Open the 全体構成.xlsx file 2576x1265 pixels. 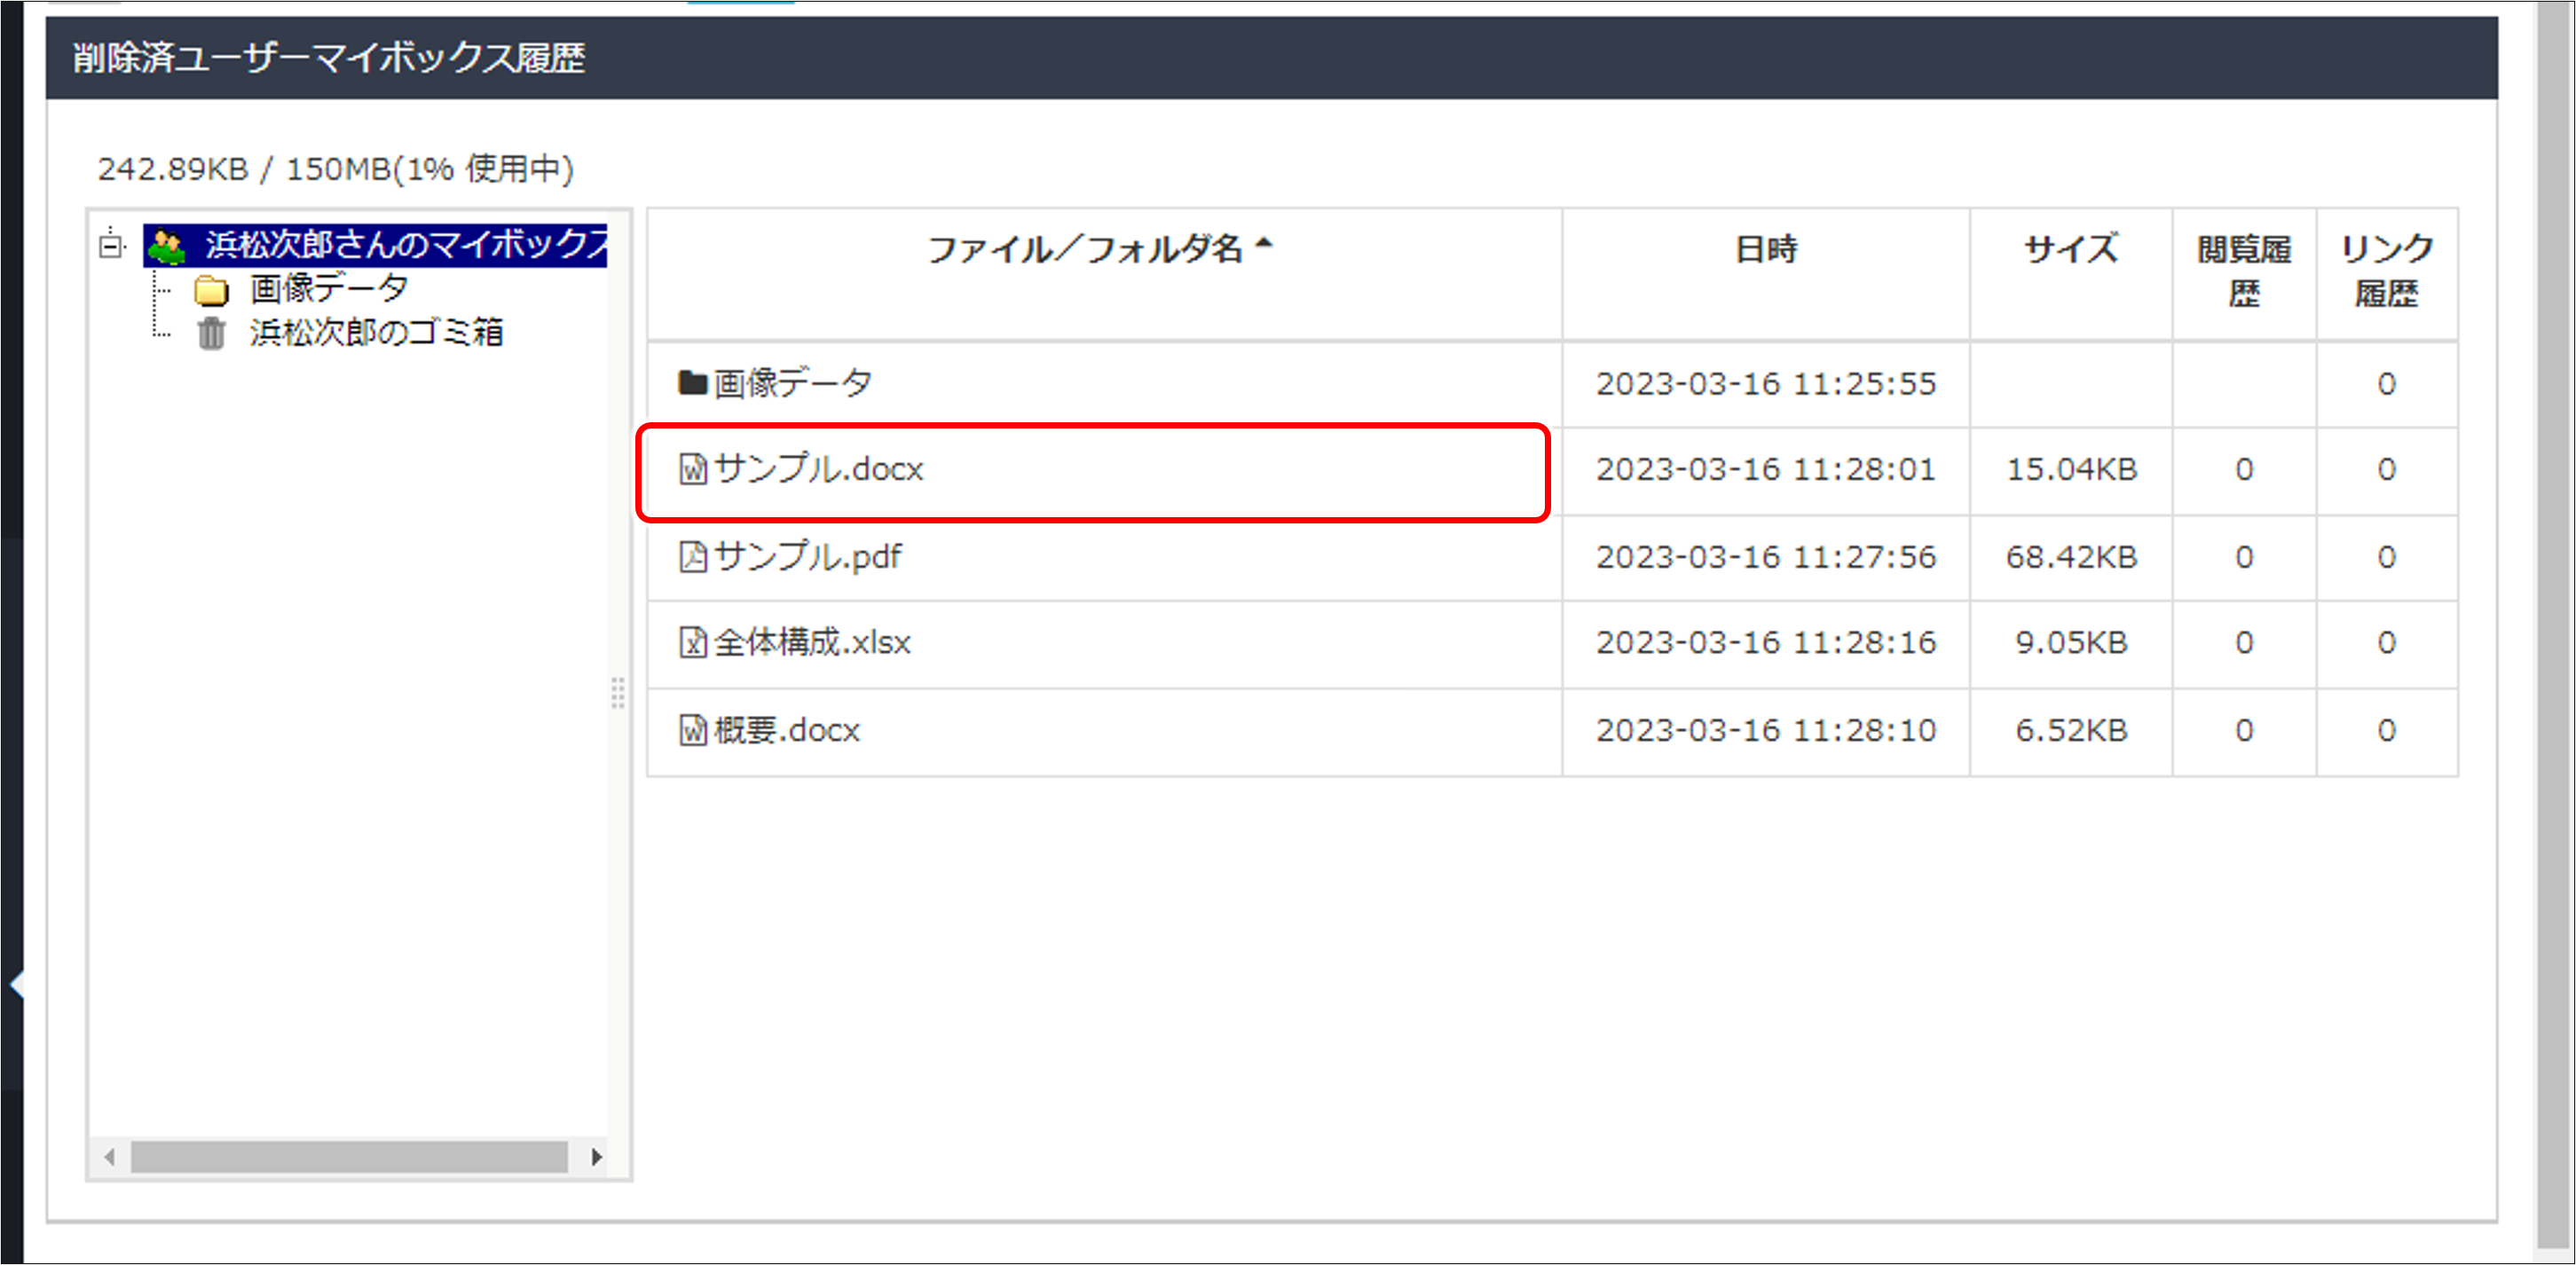pos(812,642)
